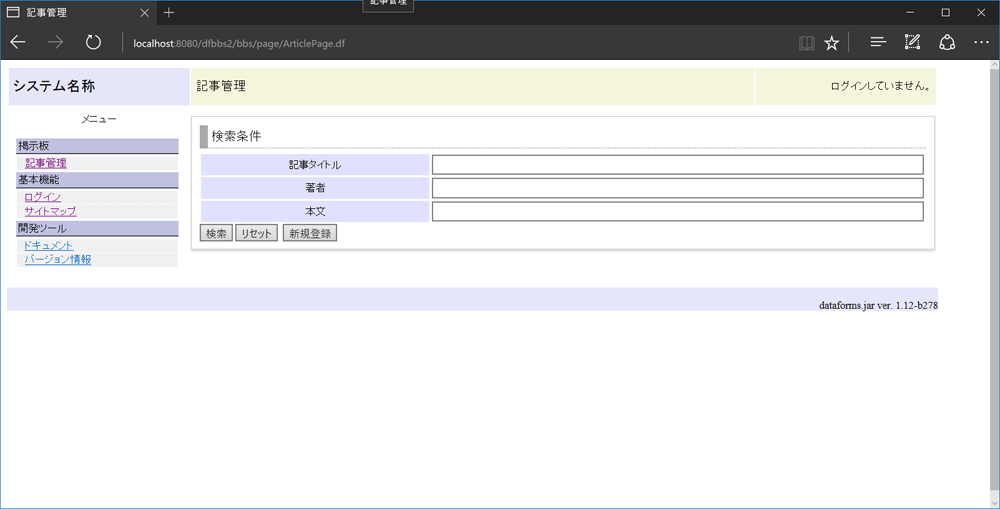1000x509 pixels.
Task: Open reading view book icon
Action: 807,43
